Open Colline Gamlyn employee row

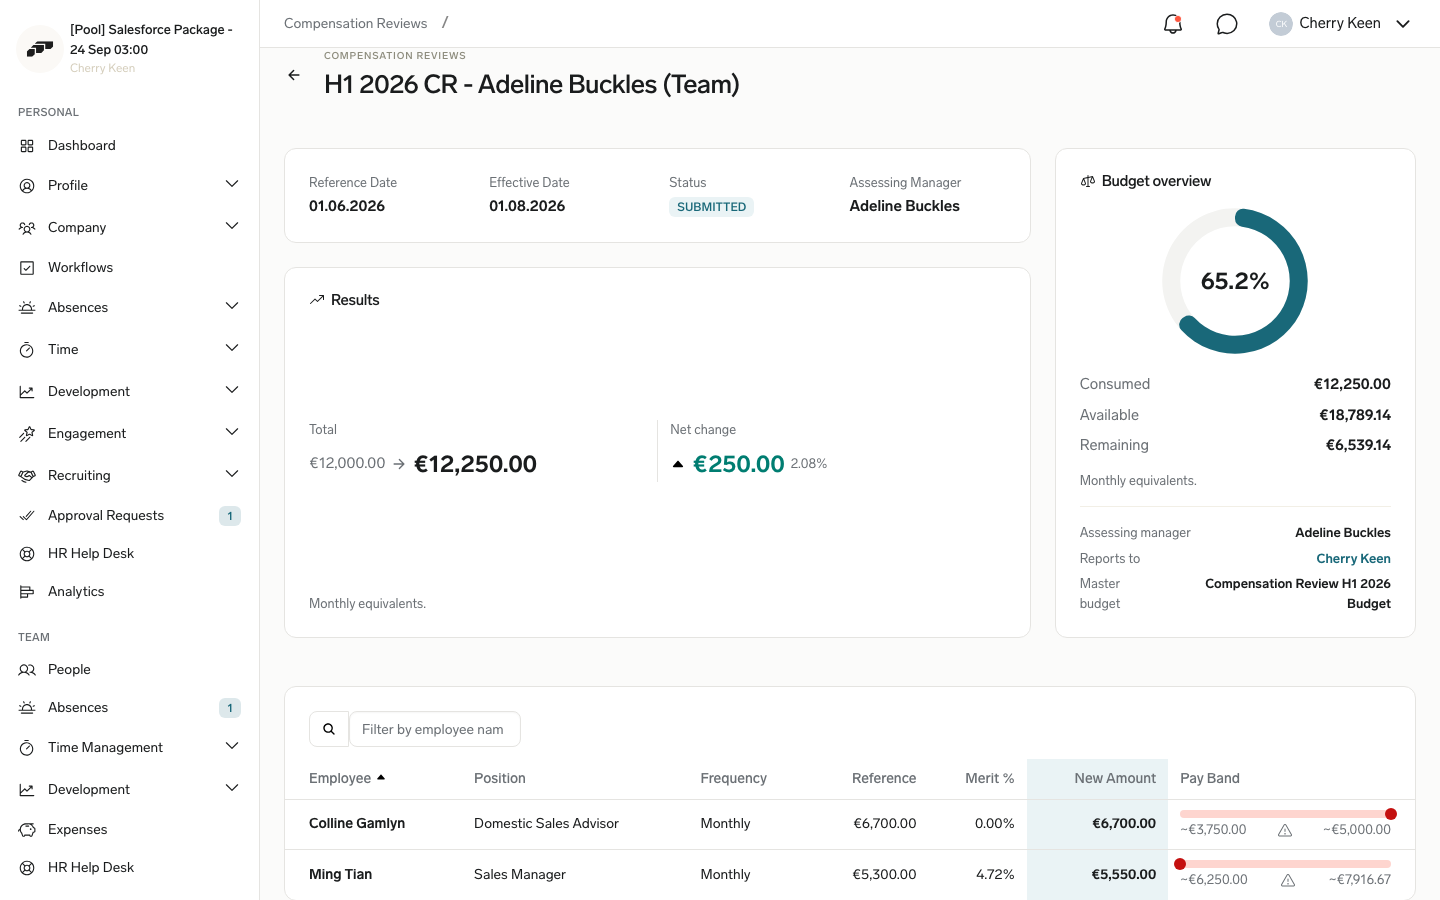850,824
